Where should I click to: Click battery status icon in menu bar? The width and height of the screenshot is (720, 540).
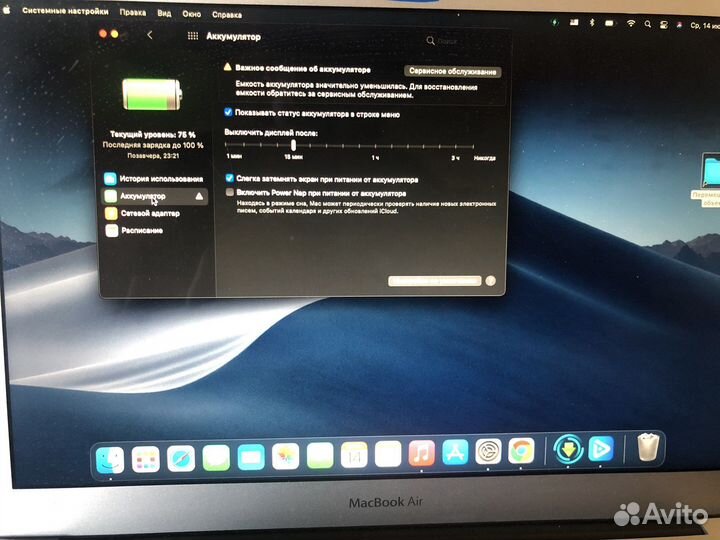(x=610, y=23)
